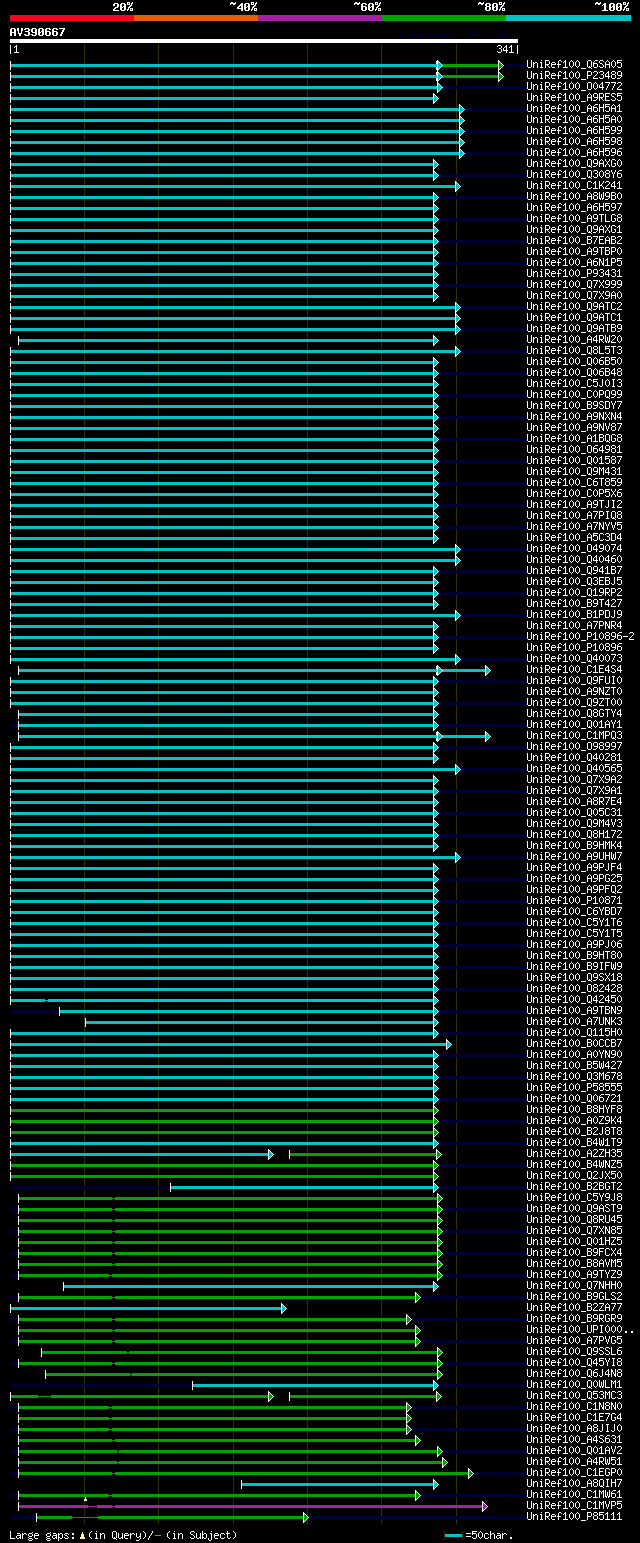Select the UniRef100_A2ZH35 label
Viewport: 640px width, 1543px height.
tap(574, 1153)
